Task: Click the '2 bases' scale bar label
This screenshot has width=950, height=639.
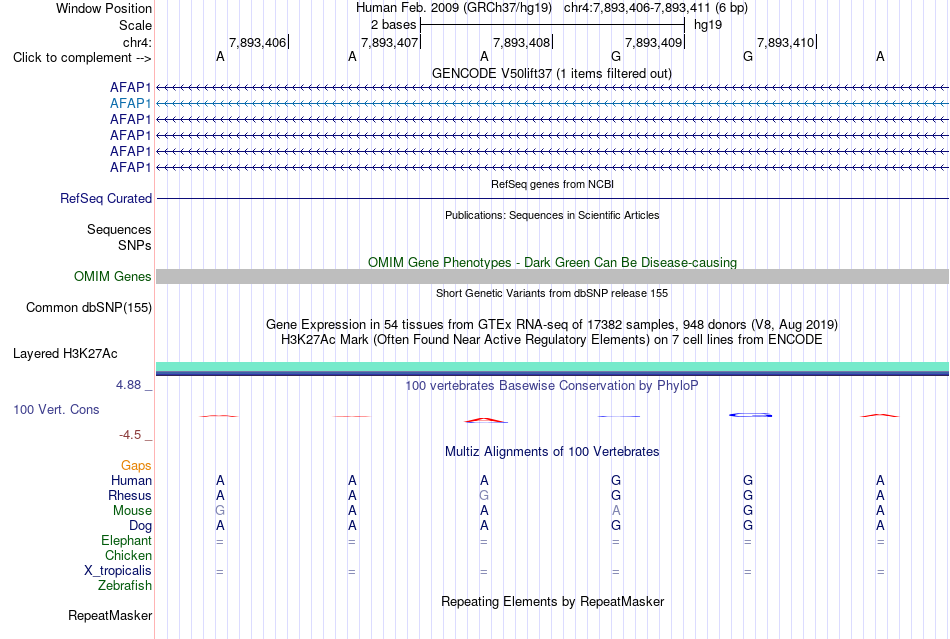Action: click(x=394, y=25)
